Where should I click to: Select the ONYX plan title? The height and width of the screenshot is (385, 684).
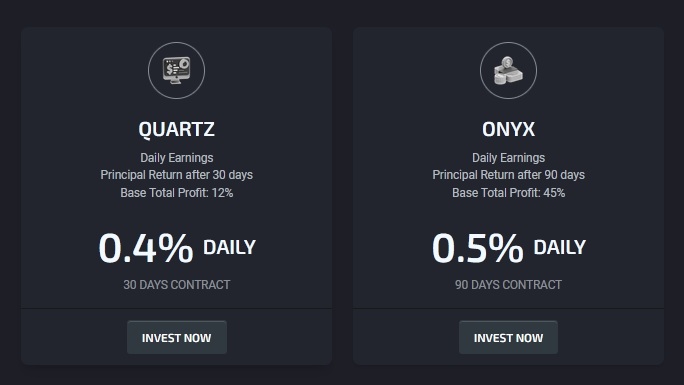pos(508,129)
